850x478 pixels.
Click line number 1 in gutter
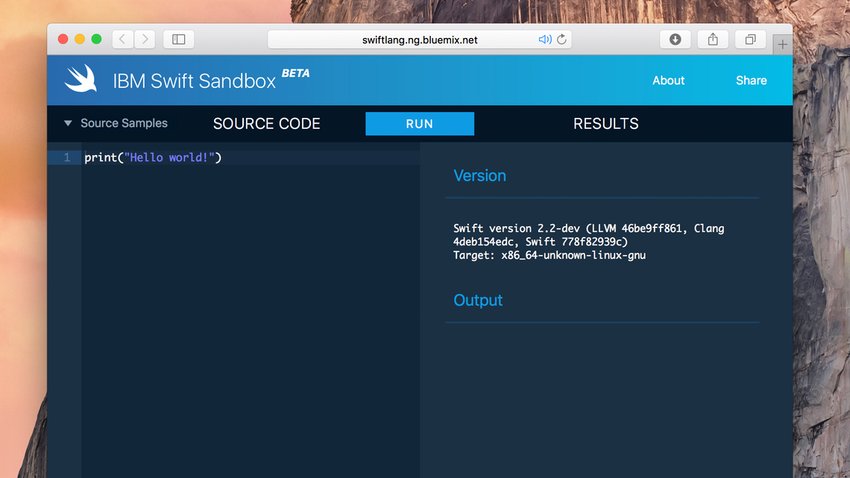pyautogui.click(x=67, y=158)
